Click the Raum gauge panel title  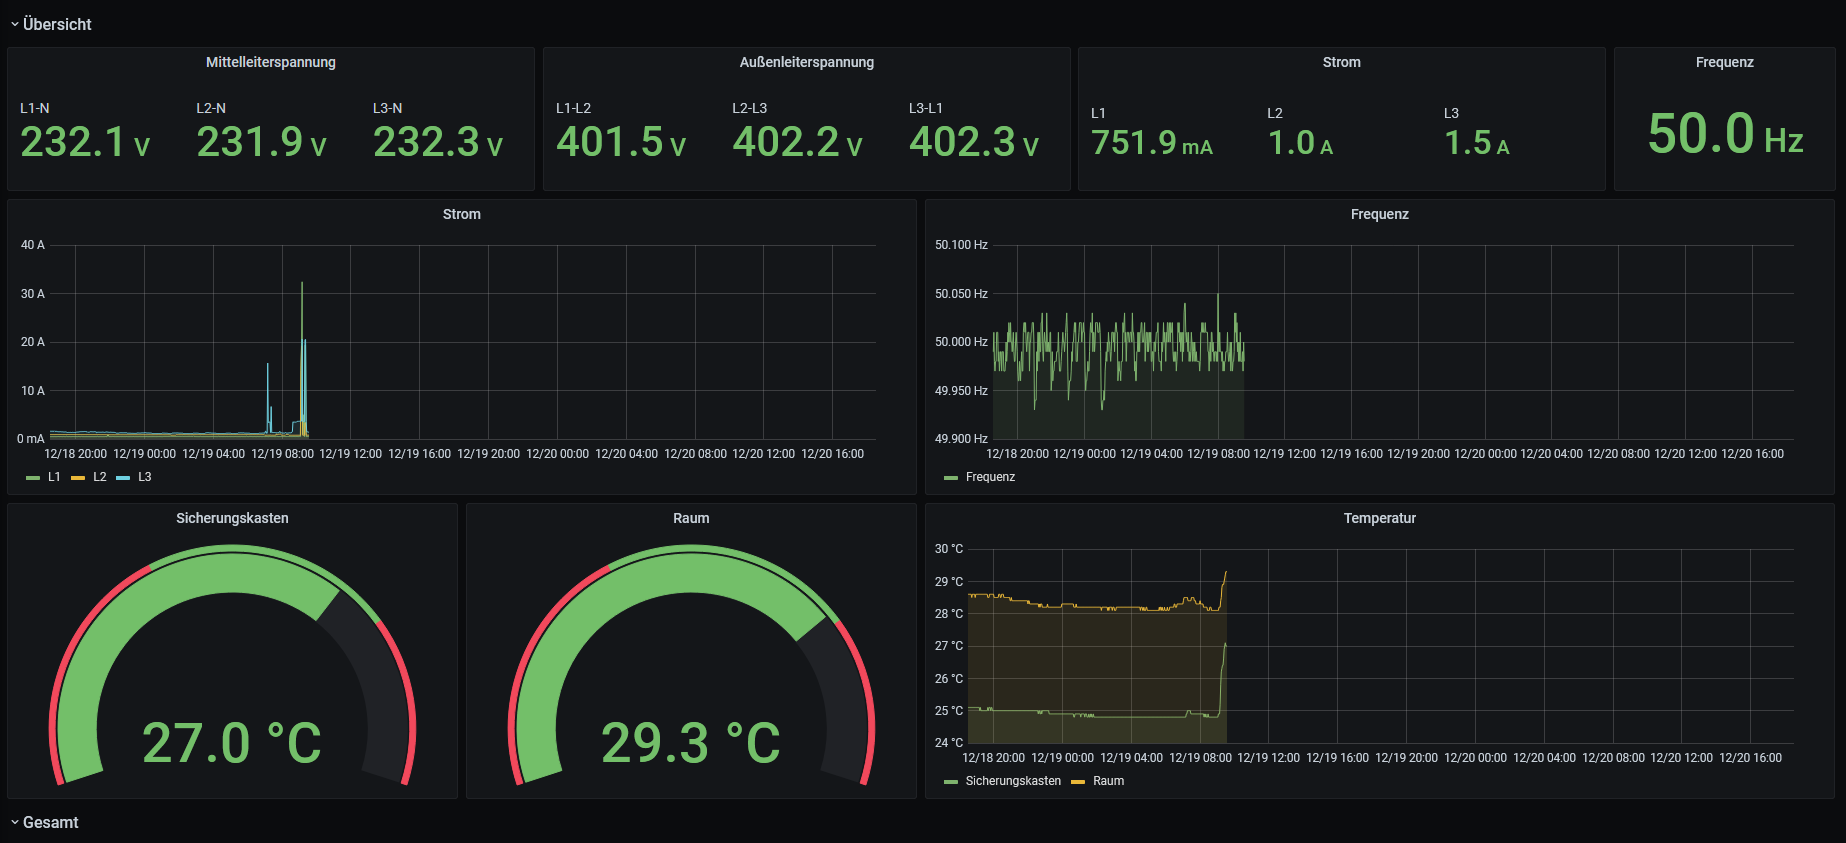[691, 518]
